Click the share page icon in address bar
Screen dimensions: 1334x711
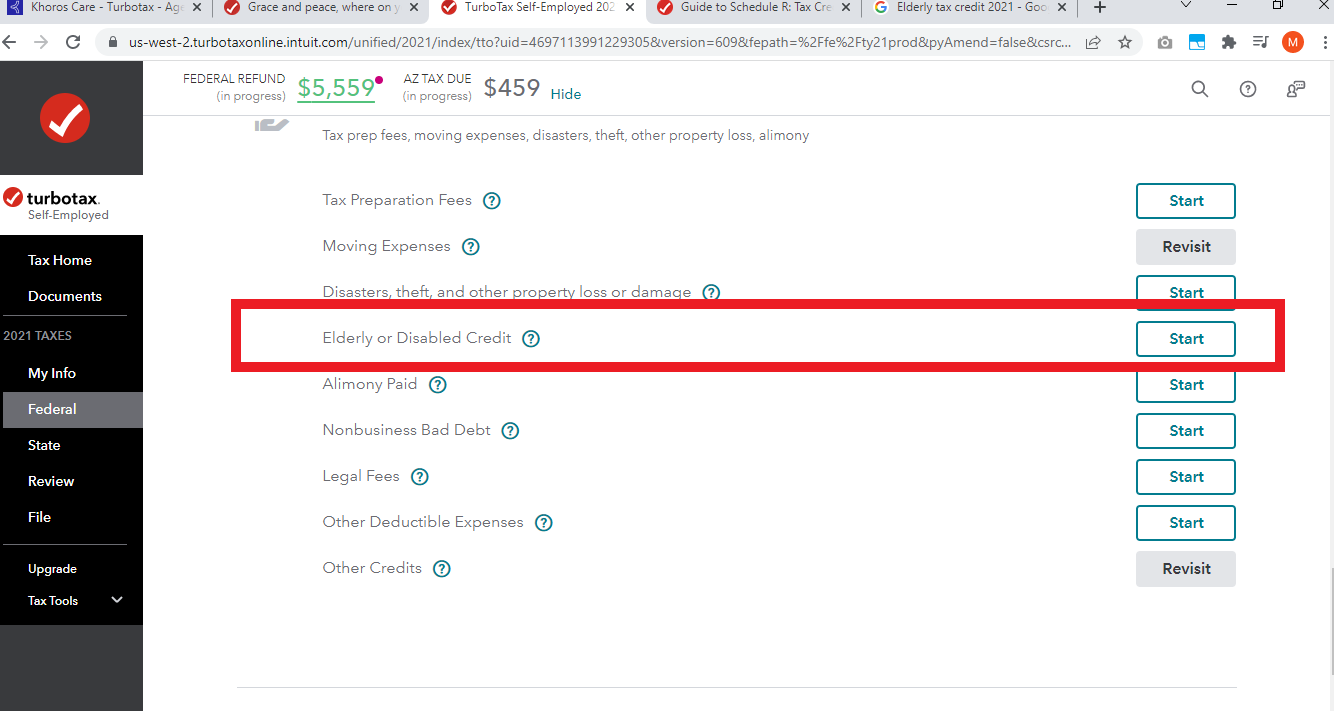point(1093,42)
